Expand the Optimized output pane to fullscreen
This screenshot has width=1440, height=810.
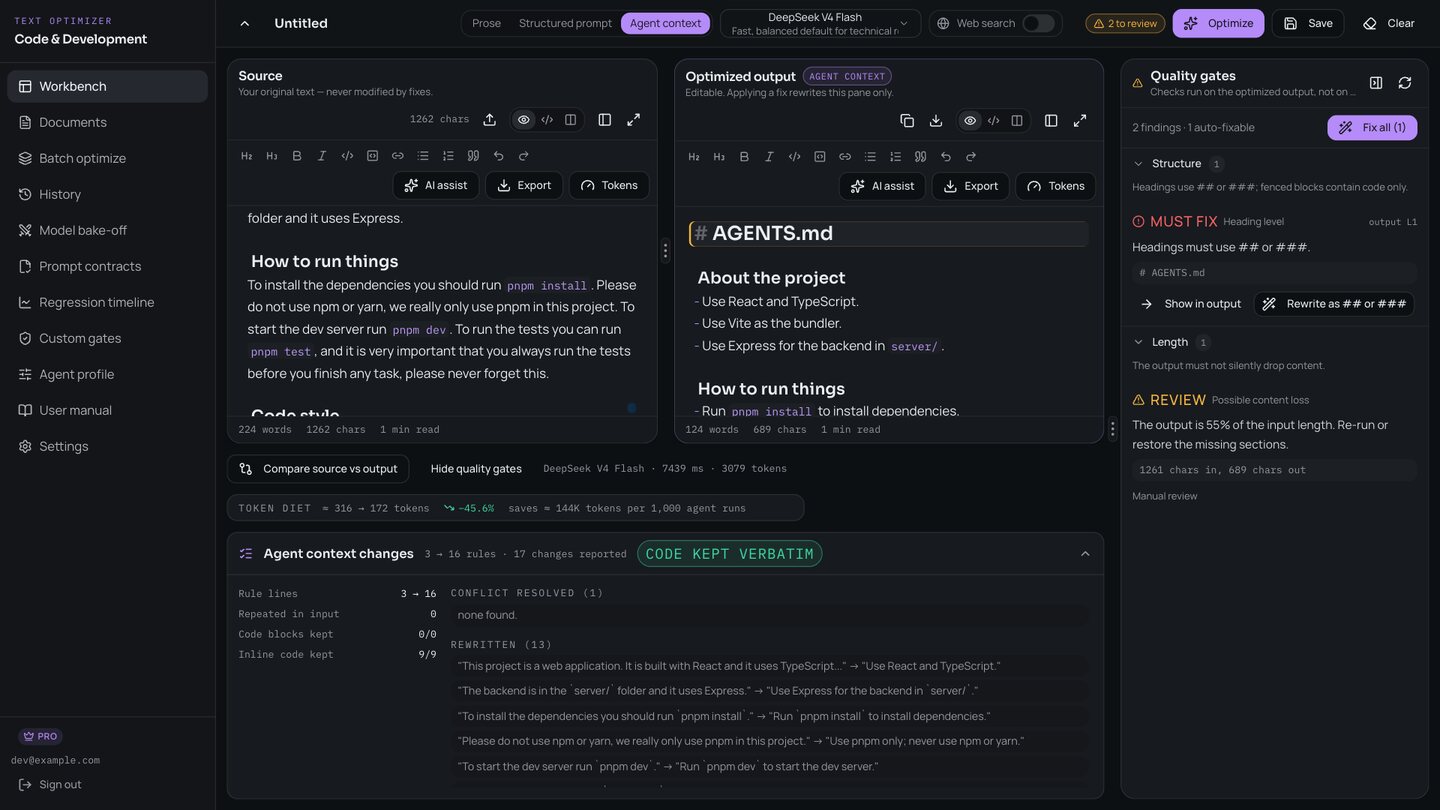[x=1080, y=120]
